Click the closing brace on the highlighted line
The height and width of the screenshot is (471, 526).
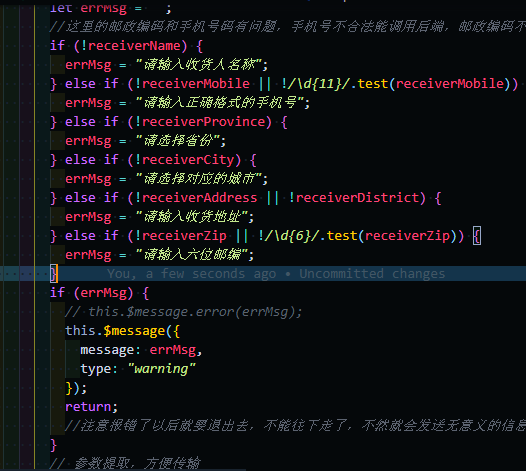point(53,274)
